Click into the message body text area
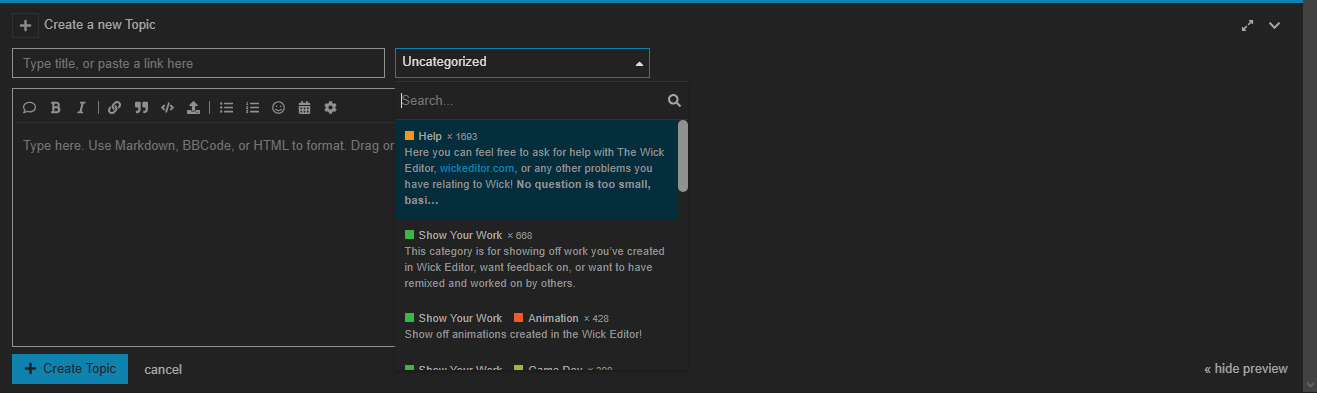The image size is (1317, 393). click(204, 235)
